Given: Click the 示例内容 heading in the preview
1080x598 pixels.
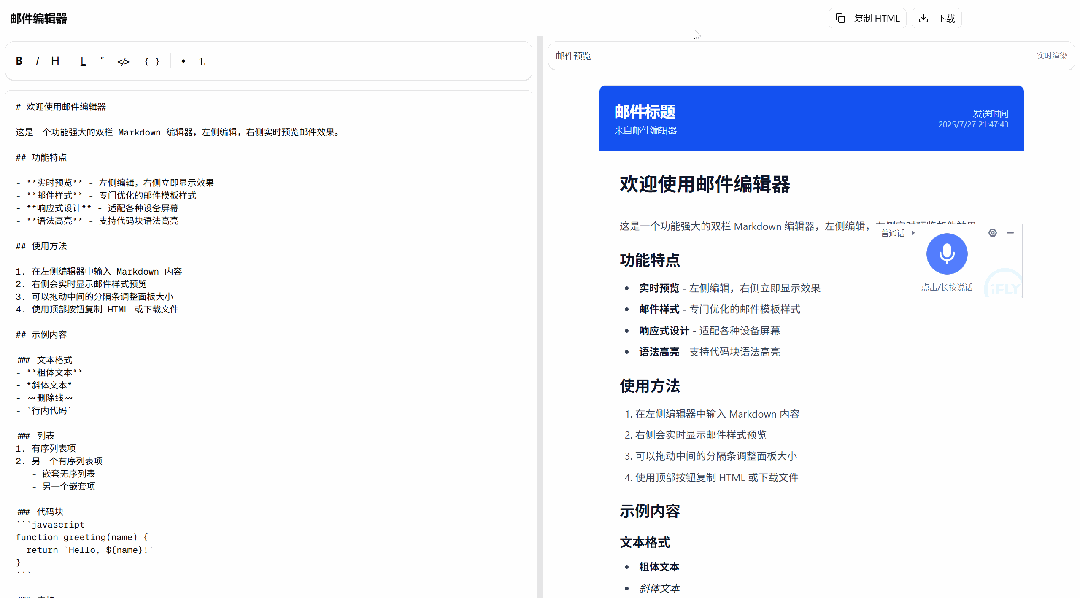Looking at the screenshot, I should tap(650, 511).
